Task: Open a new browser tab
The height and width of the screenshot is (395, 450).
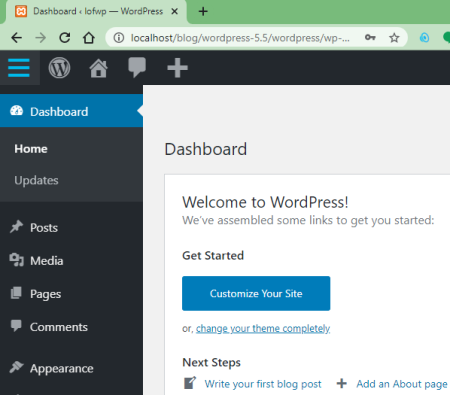Action: [203, 12]
